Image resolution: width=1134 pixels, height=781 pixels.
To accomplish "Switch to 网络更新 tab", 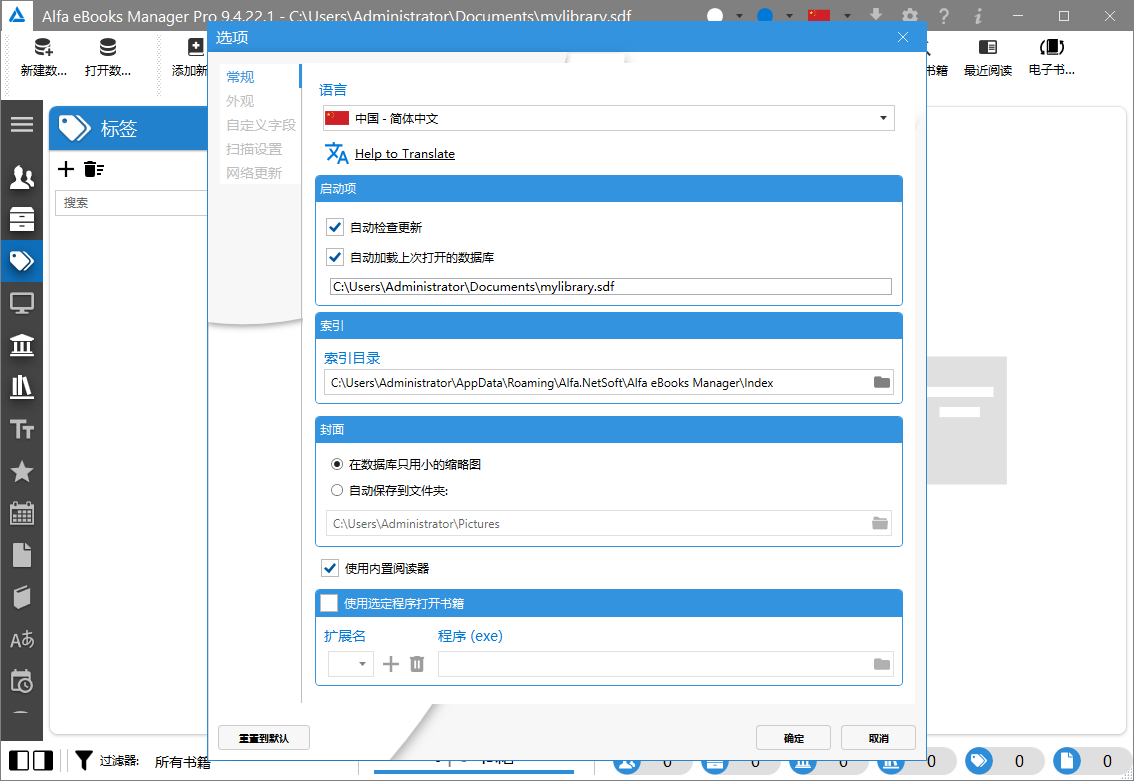I will click(254, 173).
